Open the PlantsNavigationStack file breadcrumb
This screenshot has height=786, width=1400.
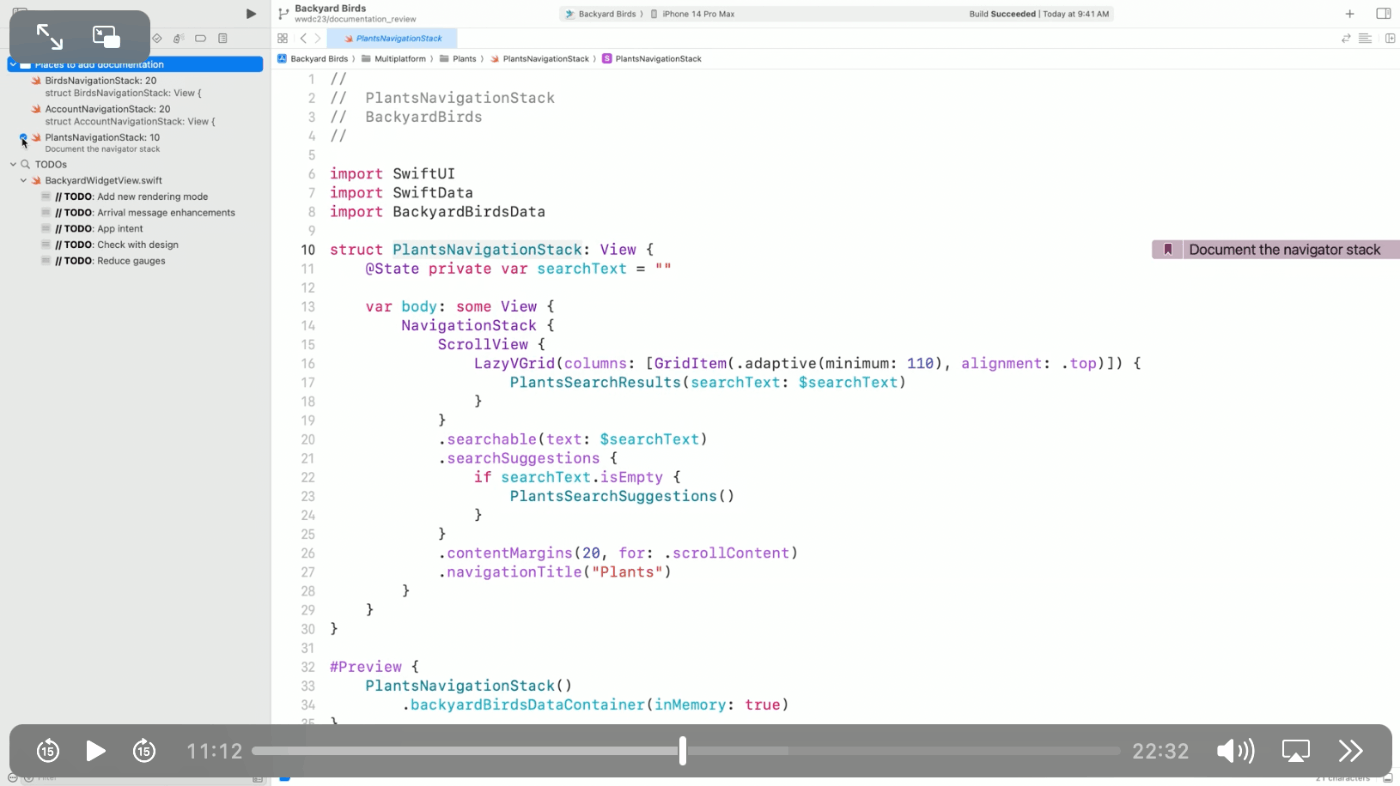(x=540, y=59)
